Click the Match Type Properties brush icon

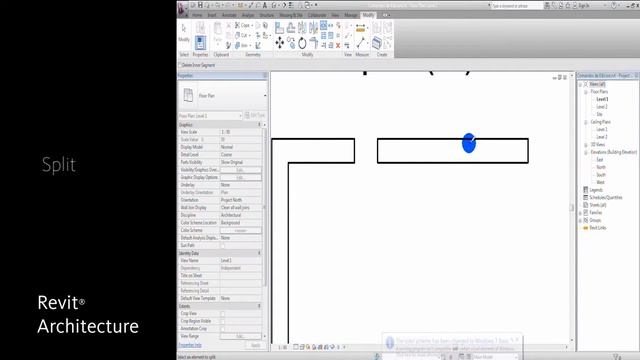(x=229, y=45)
